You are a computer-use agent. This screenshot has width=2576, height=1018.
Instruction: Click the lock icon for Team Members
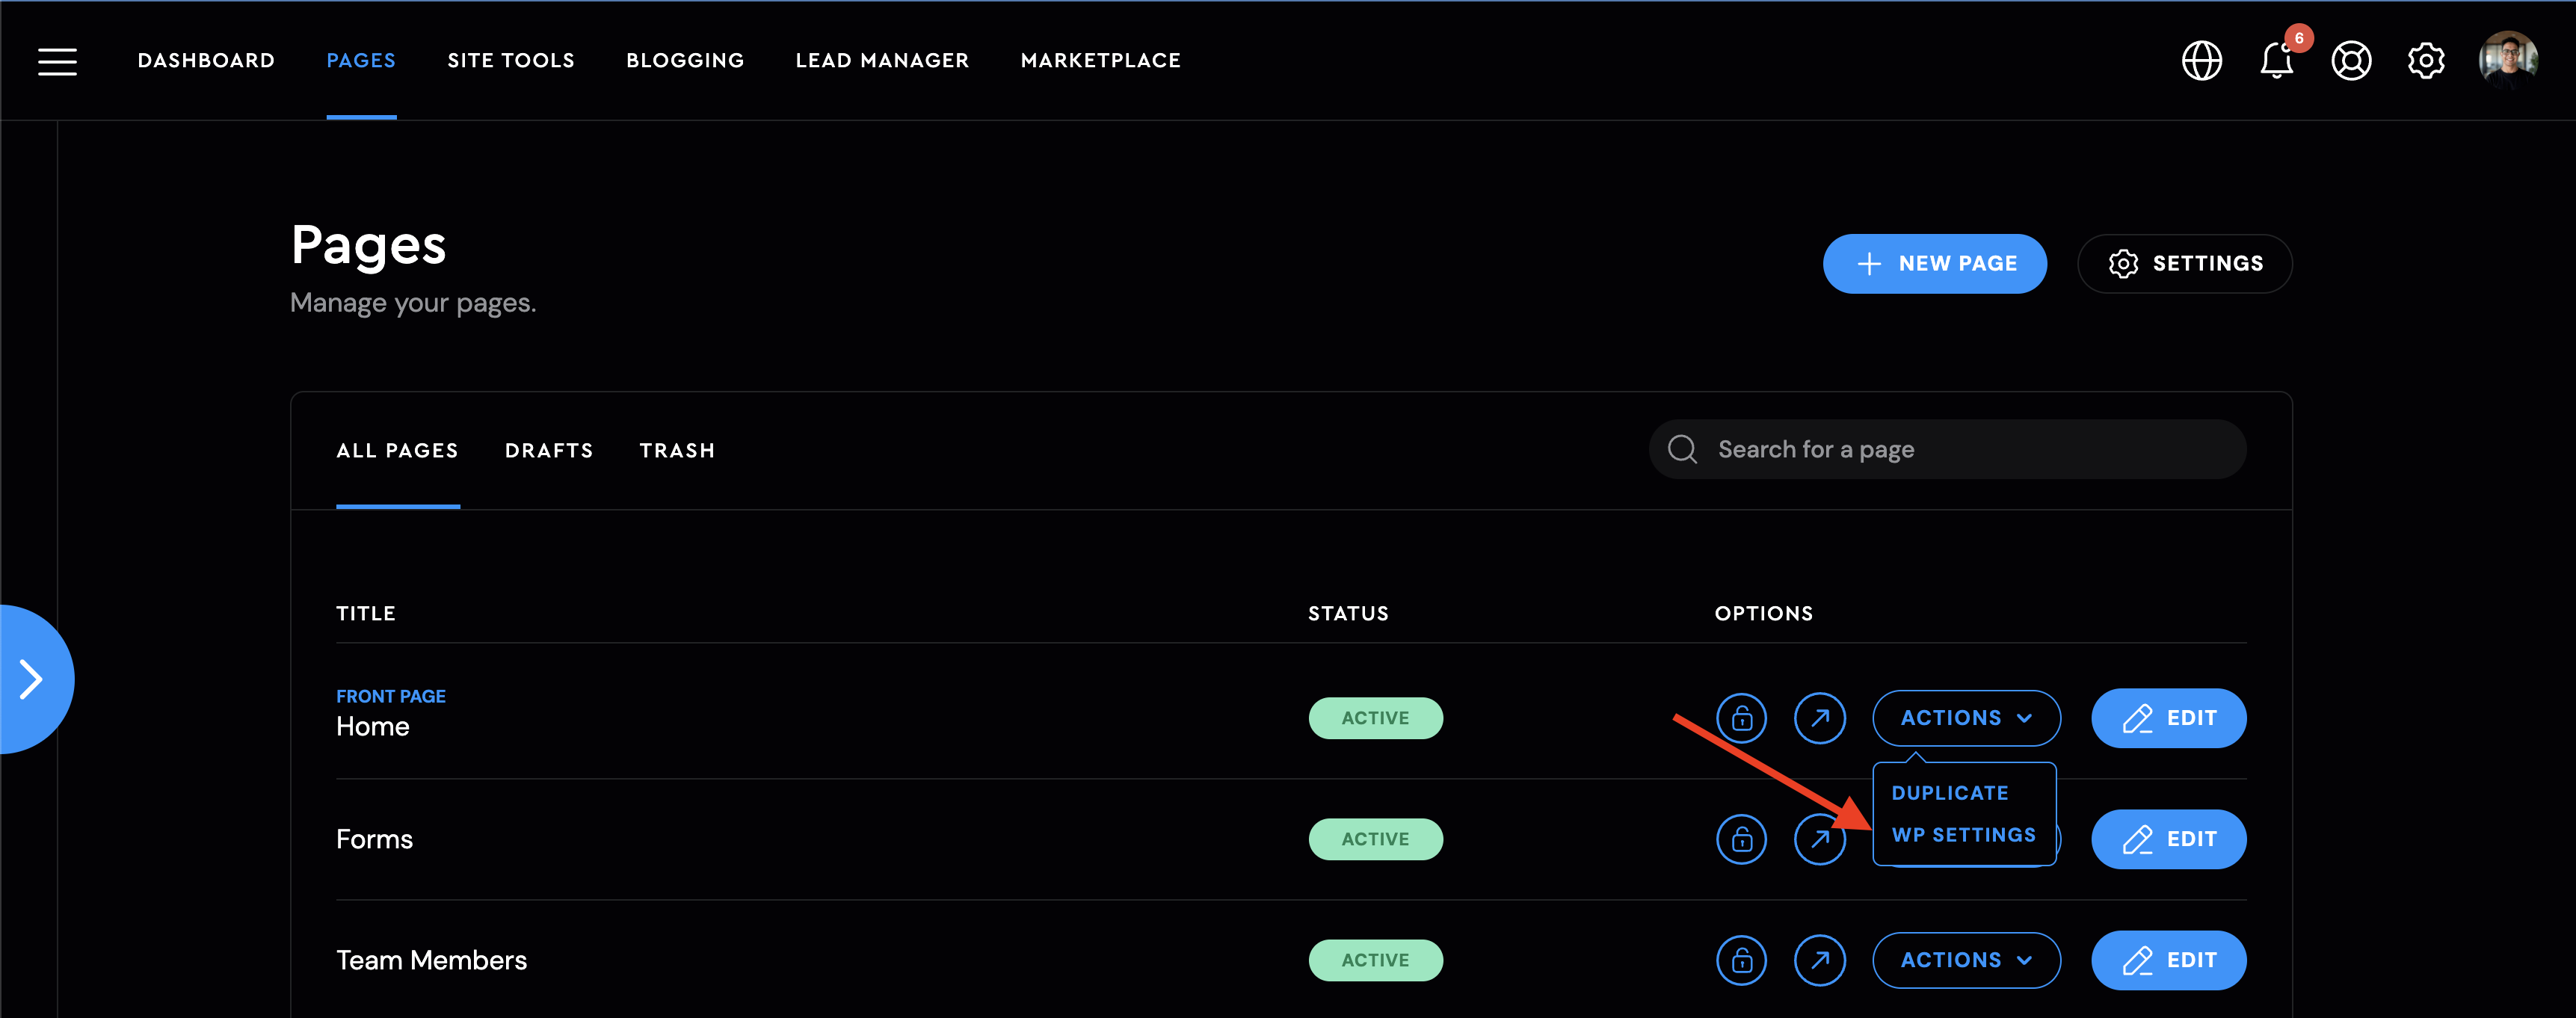click(1741, 960)
